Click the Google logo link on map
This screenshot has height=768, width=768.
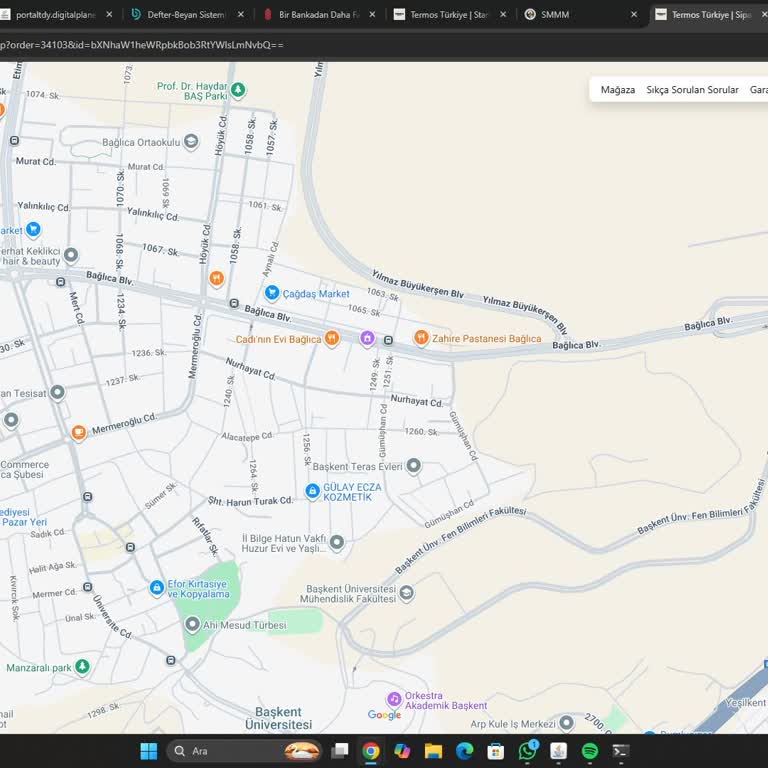[384, 715]
